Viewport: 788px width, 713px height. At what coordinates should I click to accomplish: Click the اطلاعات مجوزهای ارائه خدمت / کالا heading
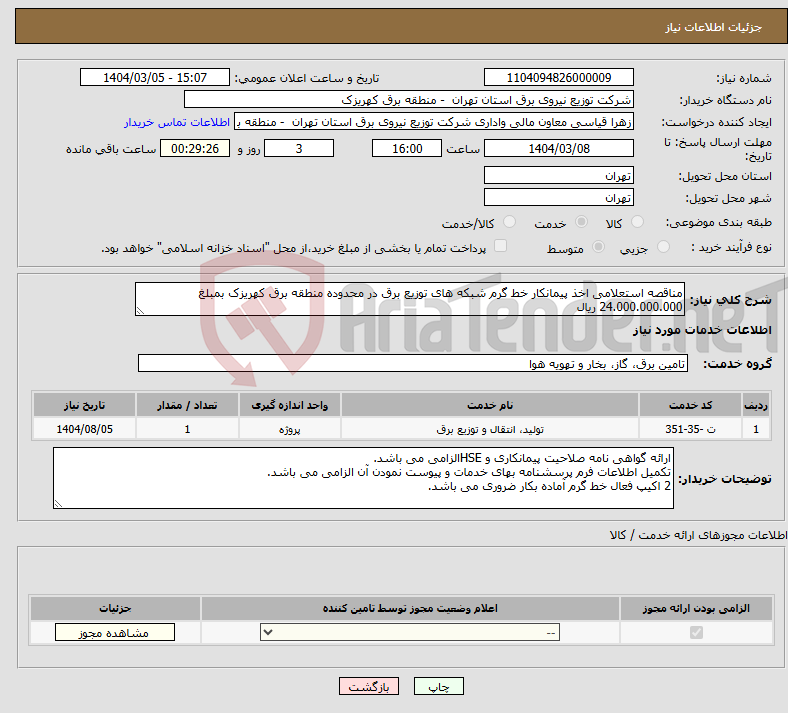coord(698,535)
